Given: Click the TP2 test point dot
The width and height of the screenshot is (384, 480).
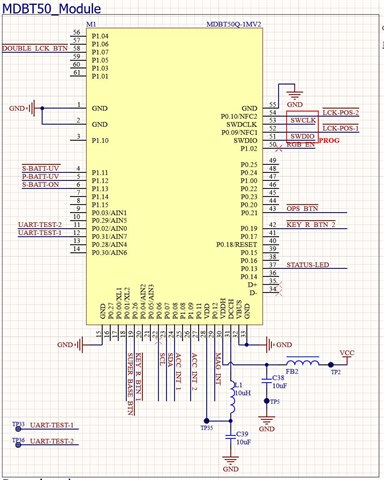Looking at the screenshot, I should point(331,365).
